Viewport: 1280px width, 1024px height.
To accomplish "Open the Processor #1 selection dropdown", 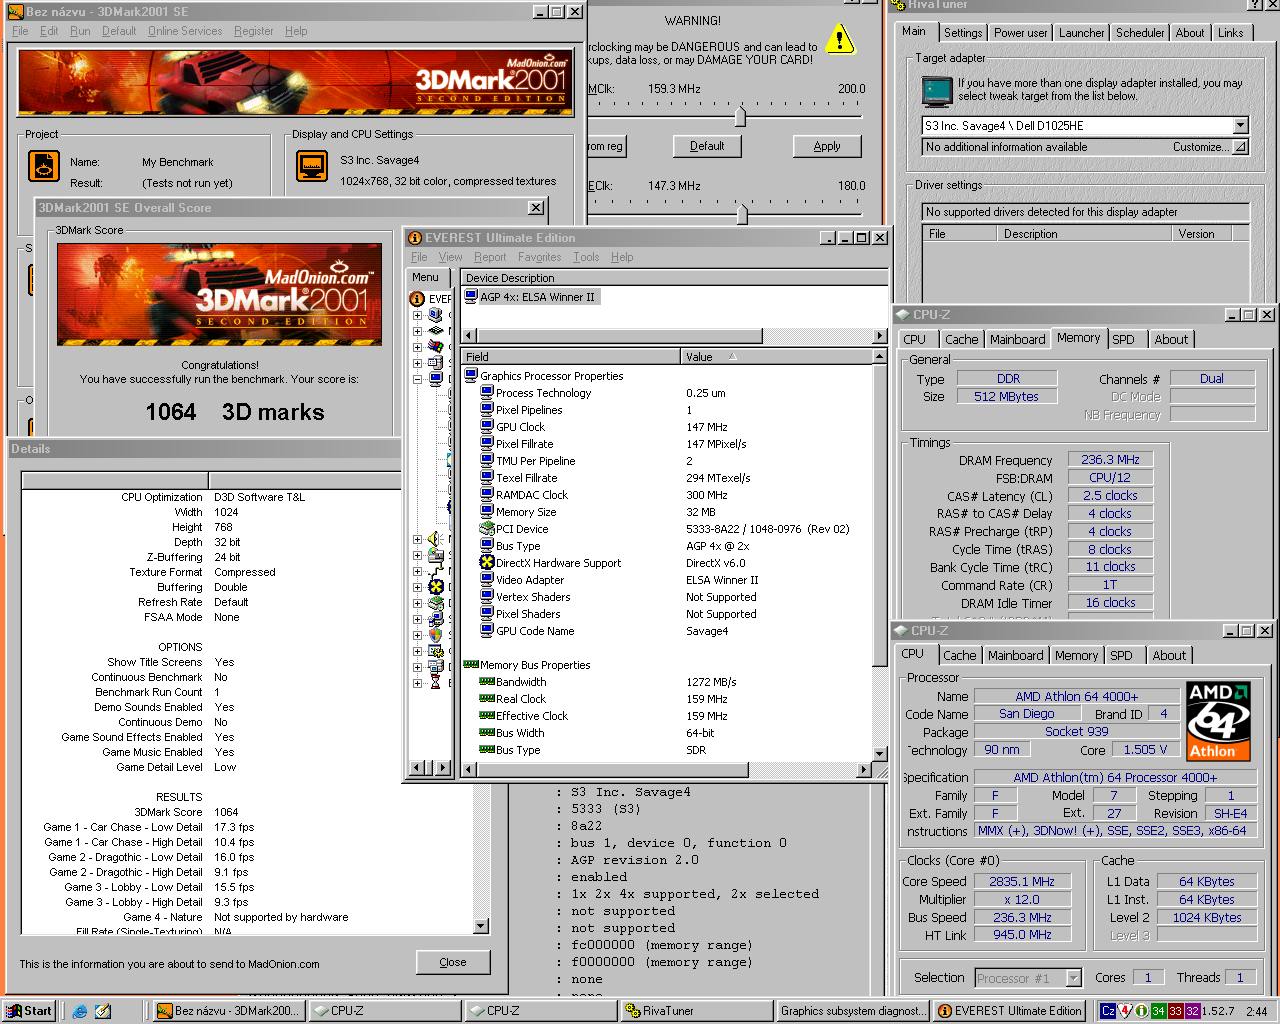I will pyautogui.click(x=1073, y=978).
